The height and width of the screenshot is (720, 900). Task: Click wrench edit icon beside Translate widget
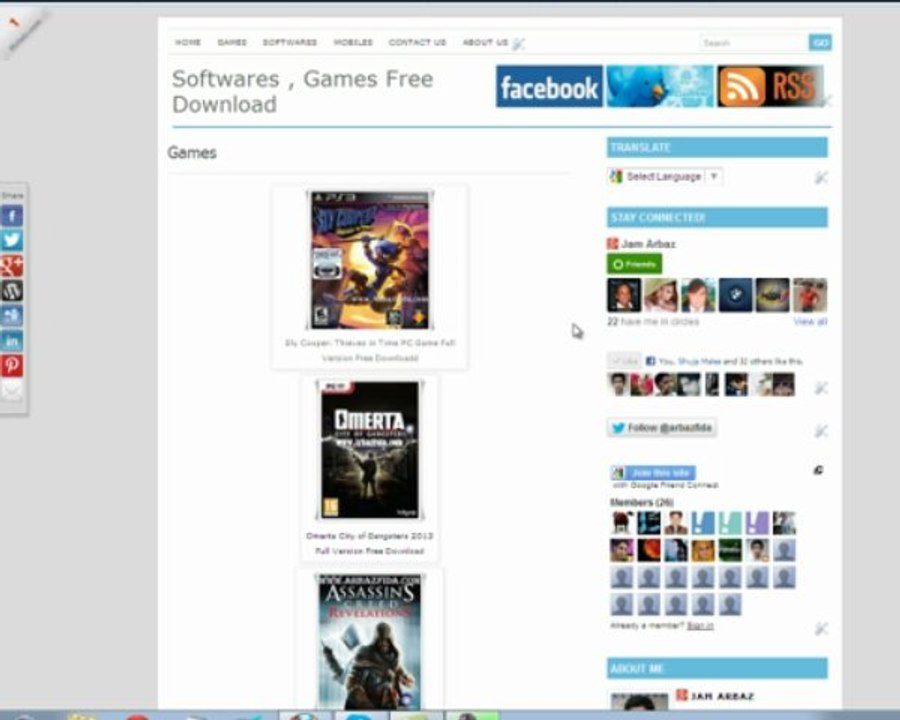pos(821,177)
